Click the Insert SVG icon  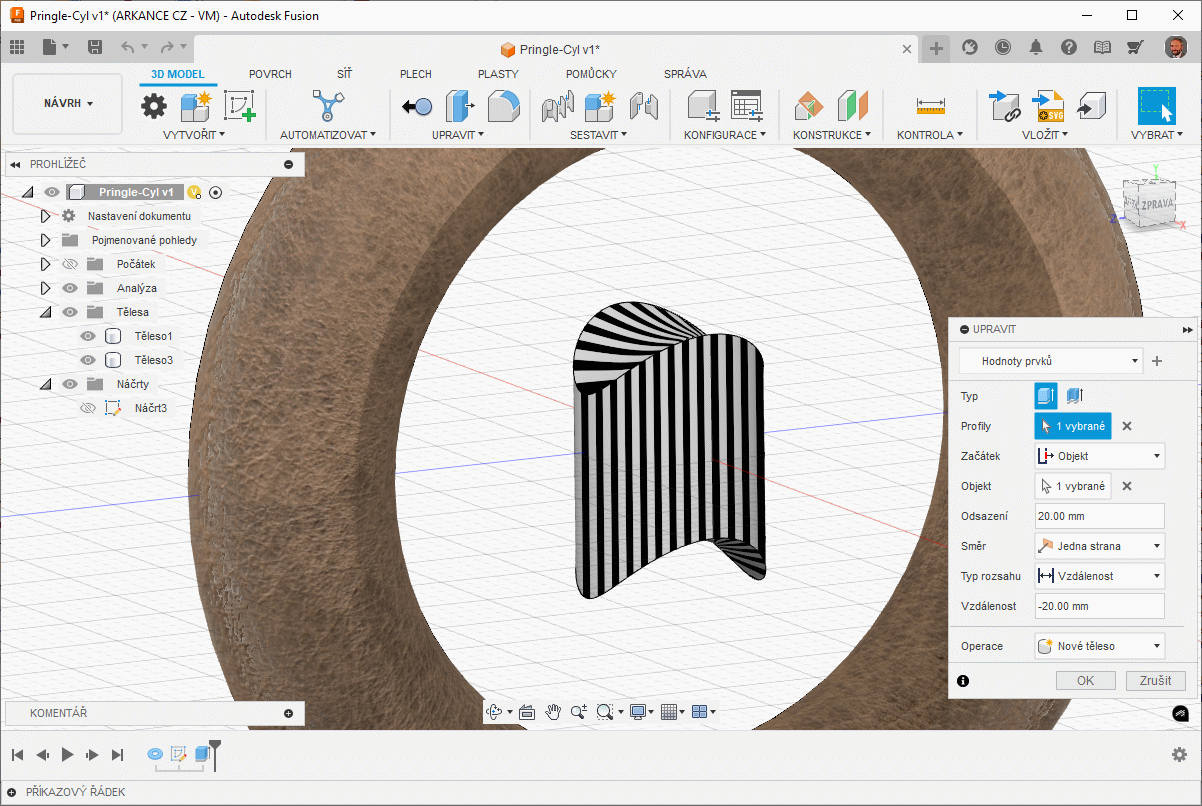click(x=1048, y=106)
